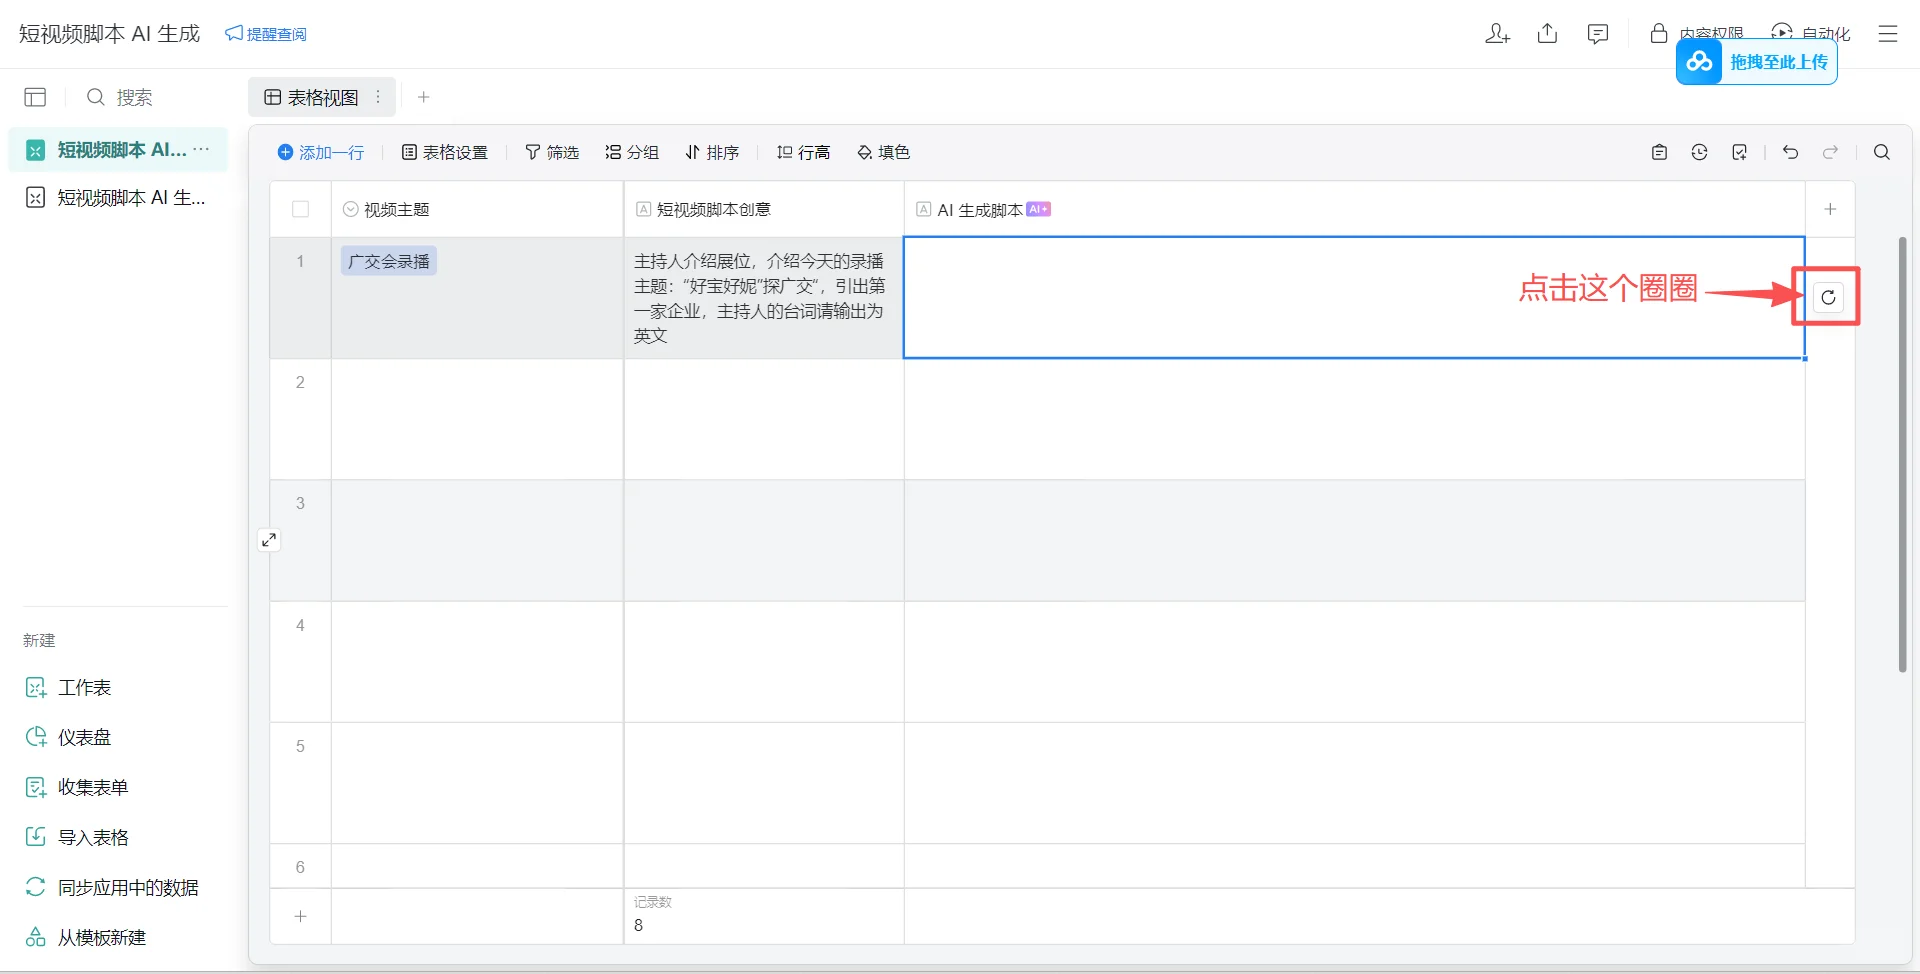
Task: Choose 导入表格 to import a table
Action: [77, 838]
